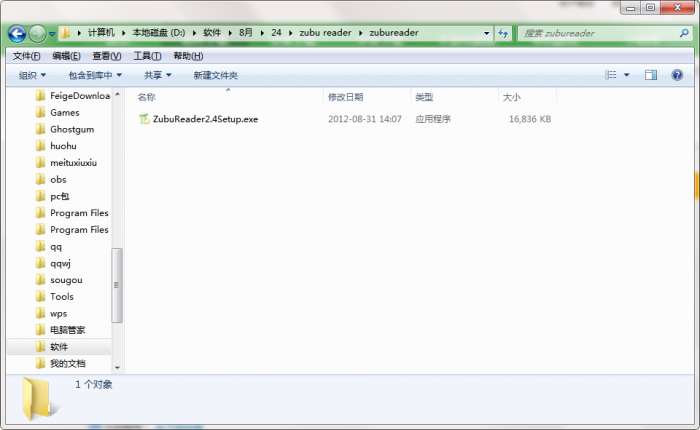Viewport: 700px width, 430px height.
Task: Select the Tools folder in the tree
Action: click(x=62, y=296)
